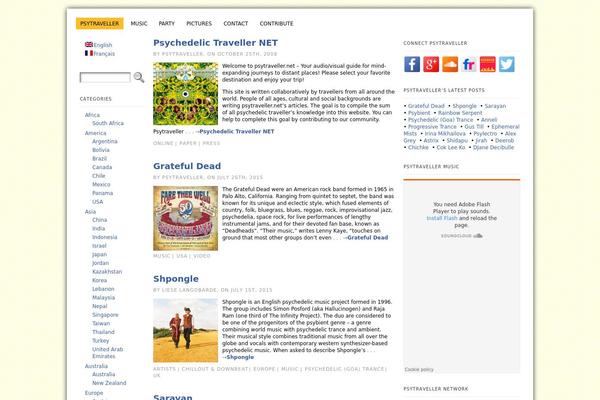
Task: Open the Shpongle post title
Action: click(x=176, y=279)
